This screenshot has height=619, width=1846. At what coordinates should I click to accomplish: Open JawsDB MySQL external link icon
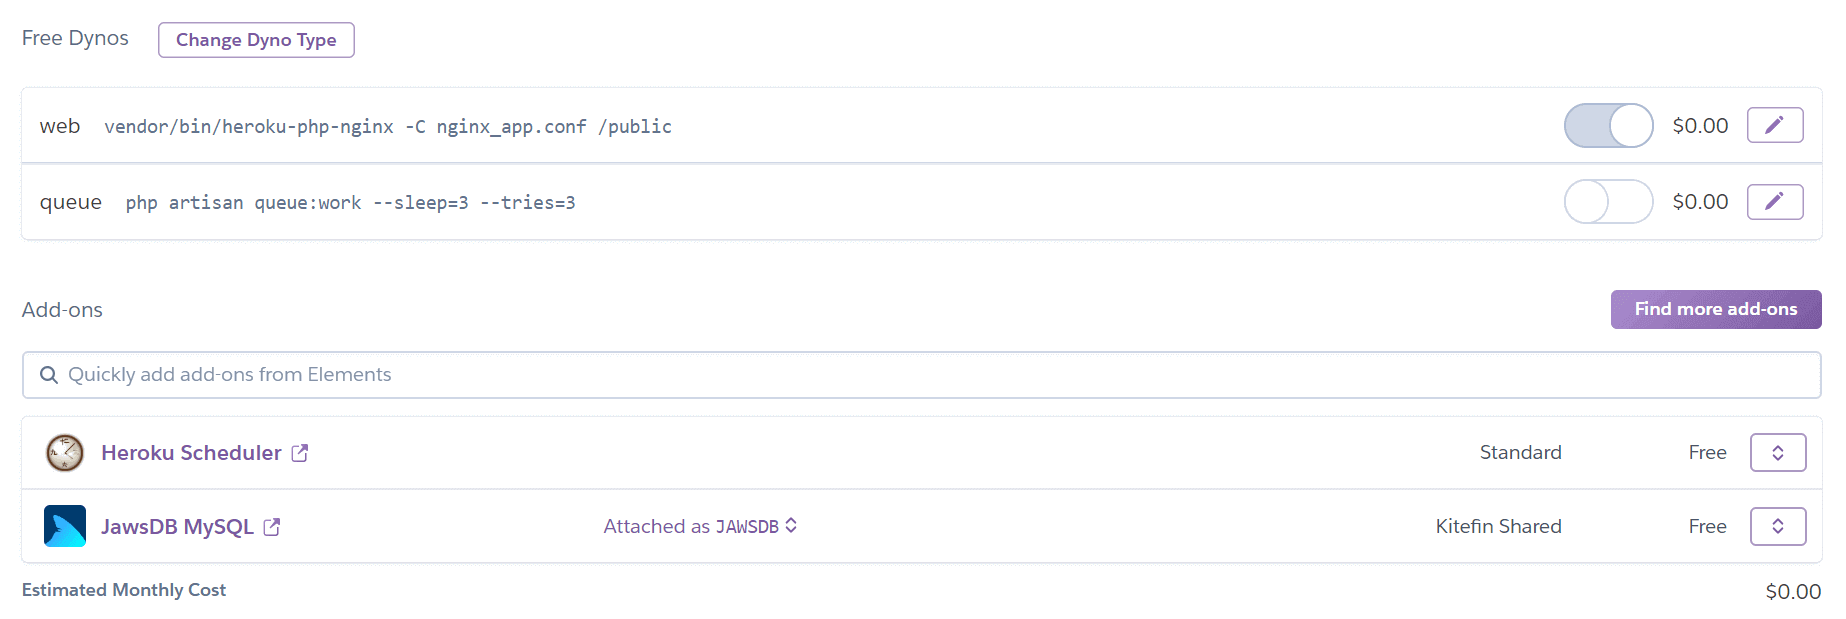272,527
